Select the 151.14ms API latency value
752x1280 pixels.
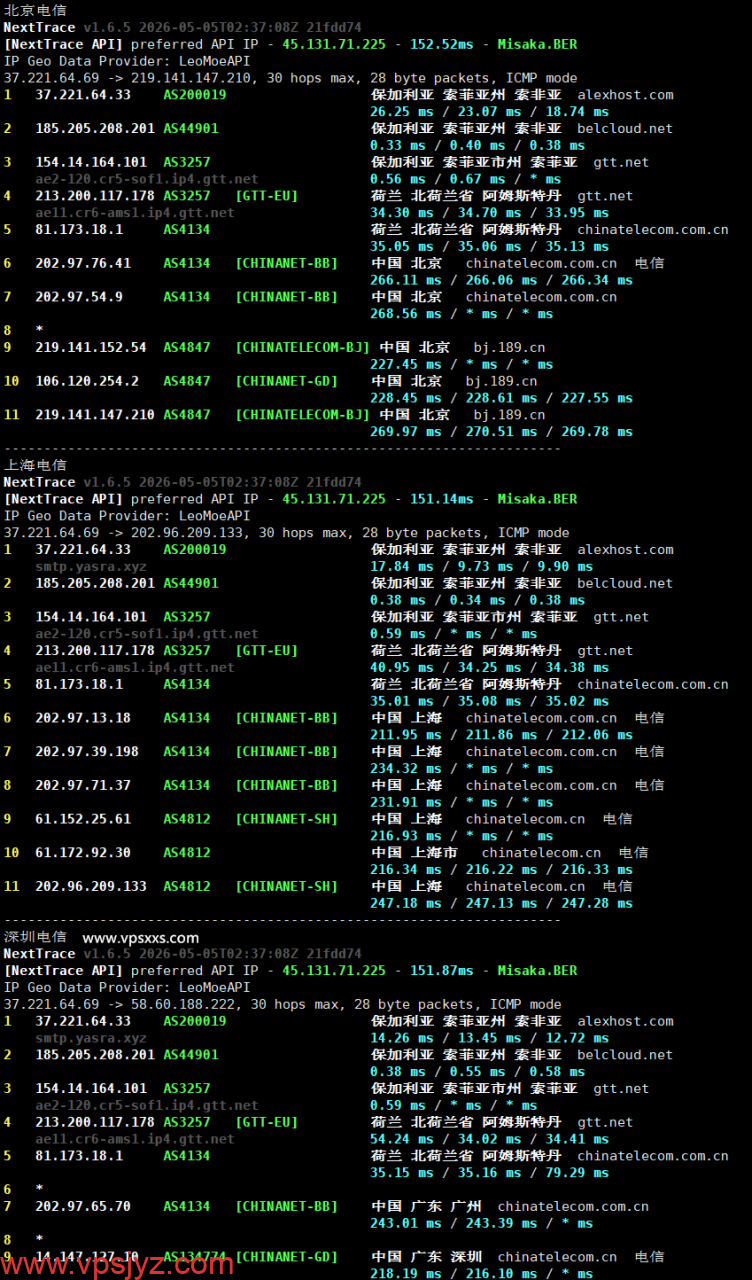tap(442, 499)
